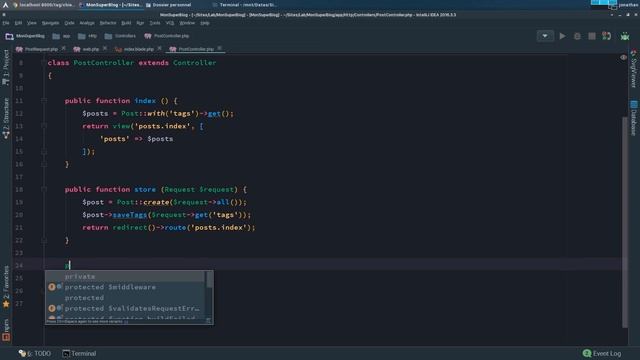Open the Refactor menu
The height and width of the screenshot is (360, 640).
pos(108,23)
